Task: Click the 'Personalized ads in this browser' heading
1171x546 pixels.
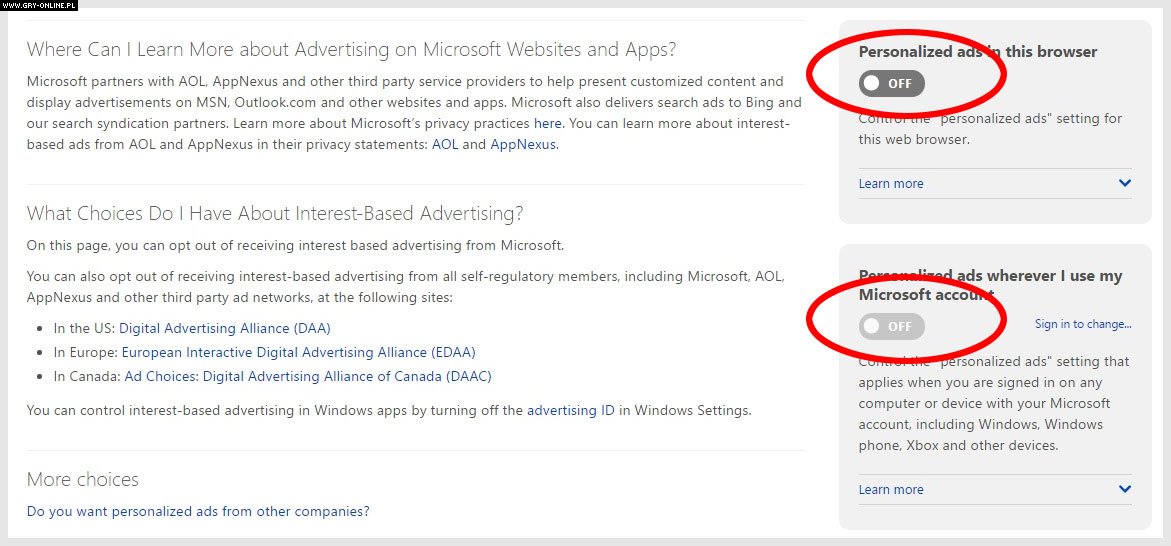Action: [x=978, y=52]
